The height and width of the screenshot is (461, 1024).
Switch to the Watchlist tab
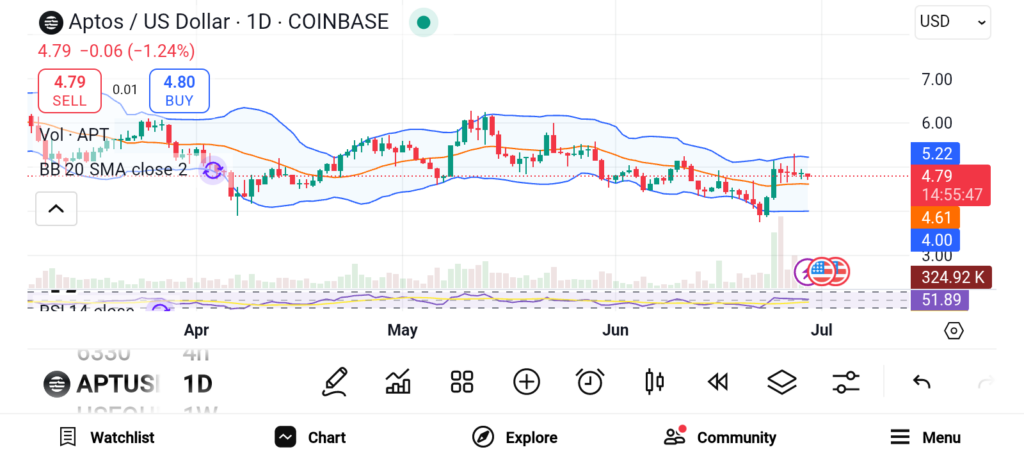107,437
